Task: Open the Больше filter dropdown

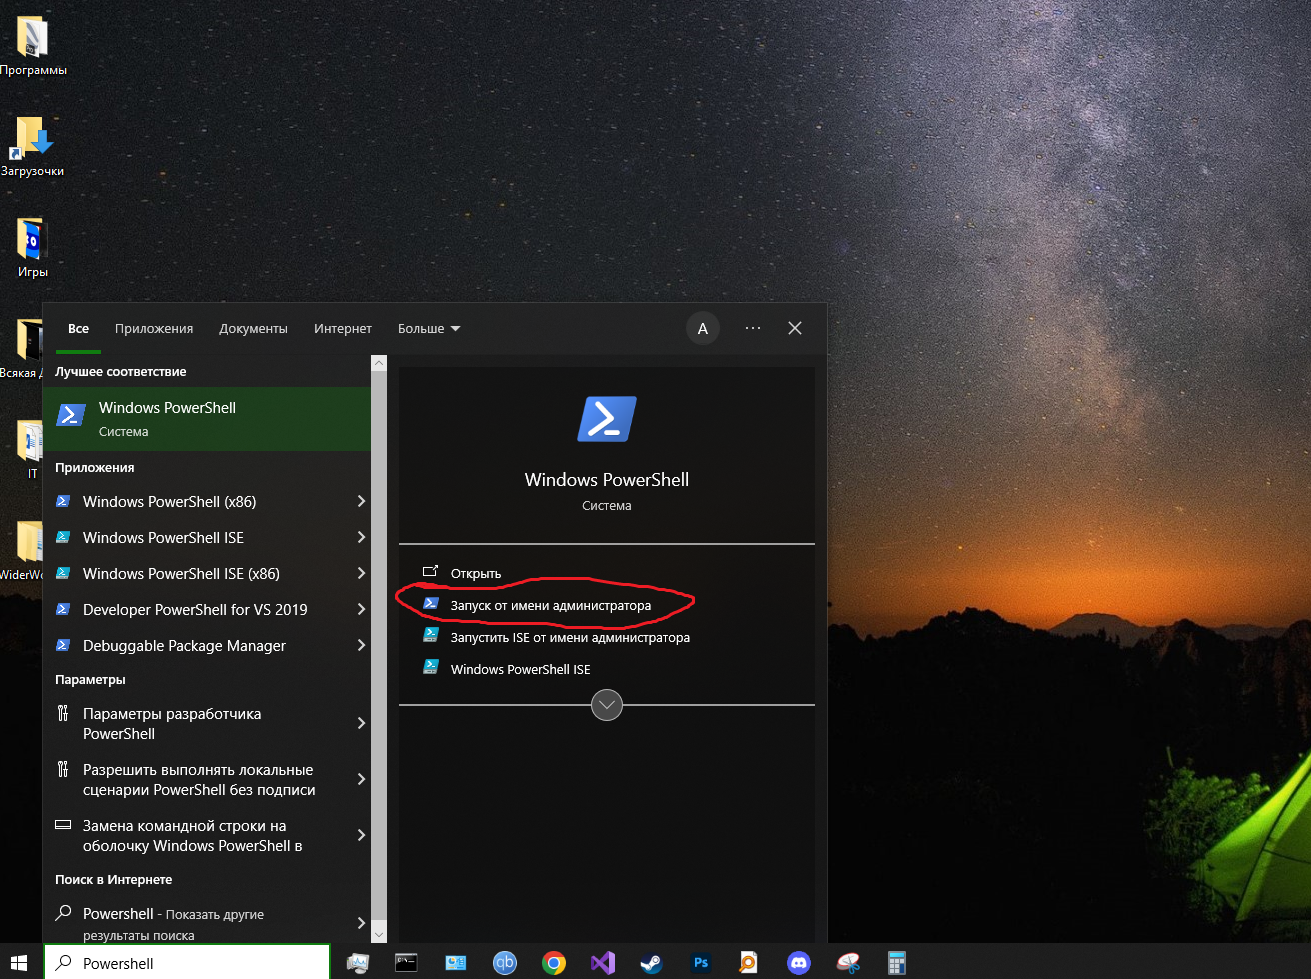Action: point(429,328)
